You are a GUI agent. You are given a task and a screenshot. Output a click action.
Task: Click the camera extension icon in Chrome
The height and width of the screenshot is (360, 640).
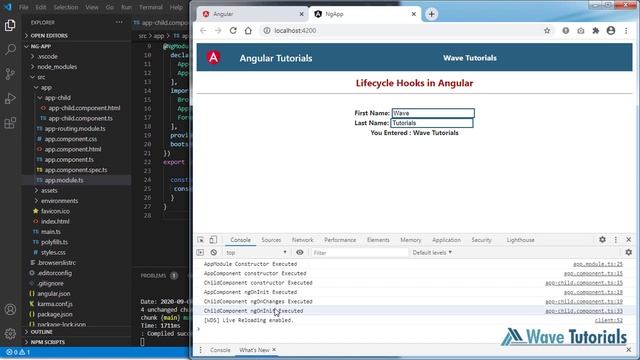(x=580, y=31)
